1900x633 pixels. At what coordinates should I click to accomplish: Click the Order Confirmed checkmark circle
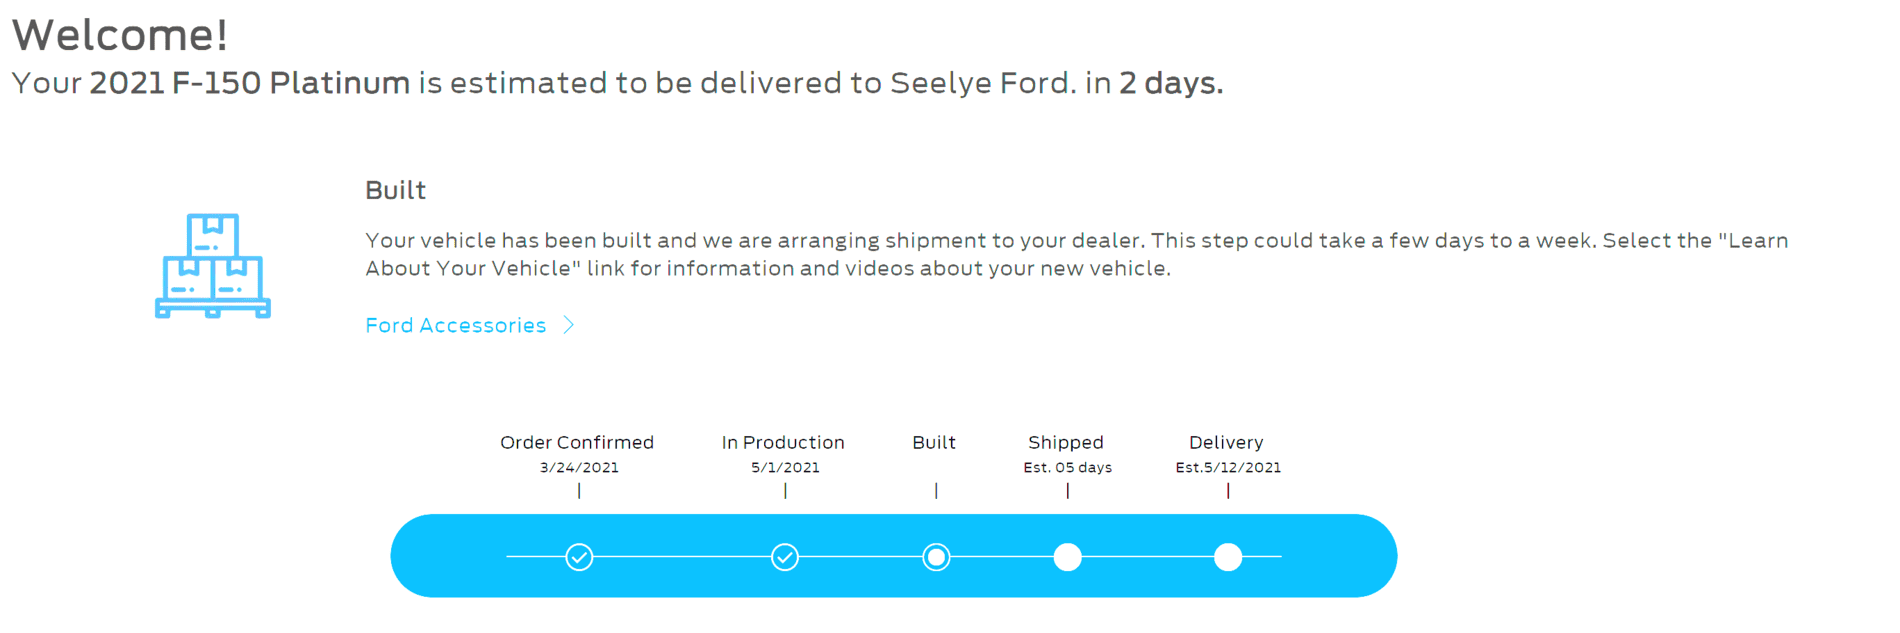pyautogui.click(x=579, y=557)
